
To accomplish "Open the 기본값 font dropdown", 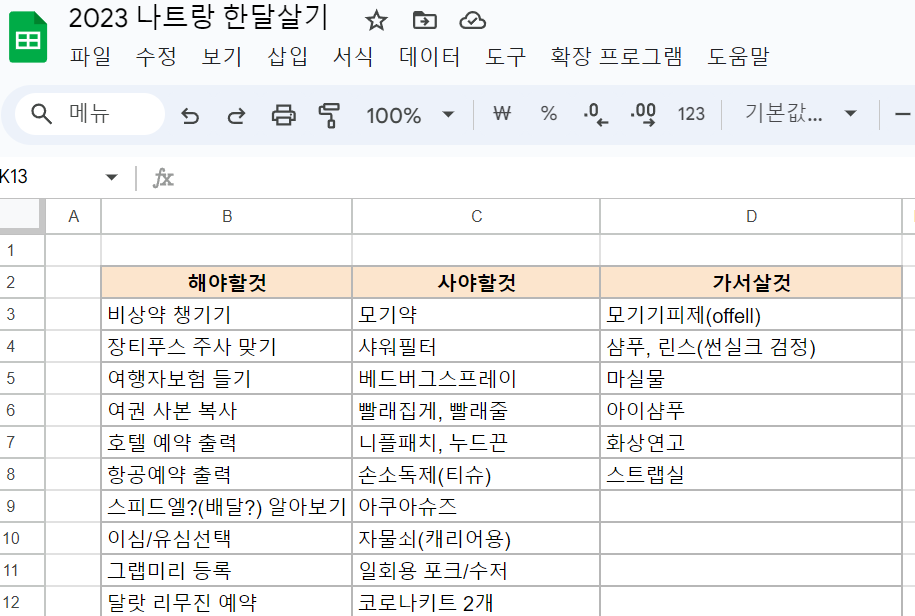I will point(800,114).
